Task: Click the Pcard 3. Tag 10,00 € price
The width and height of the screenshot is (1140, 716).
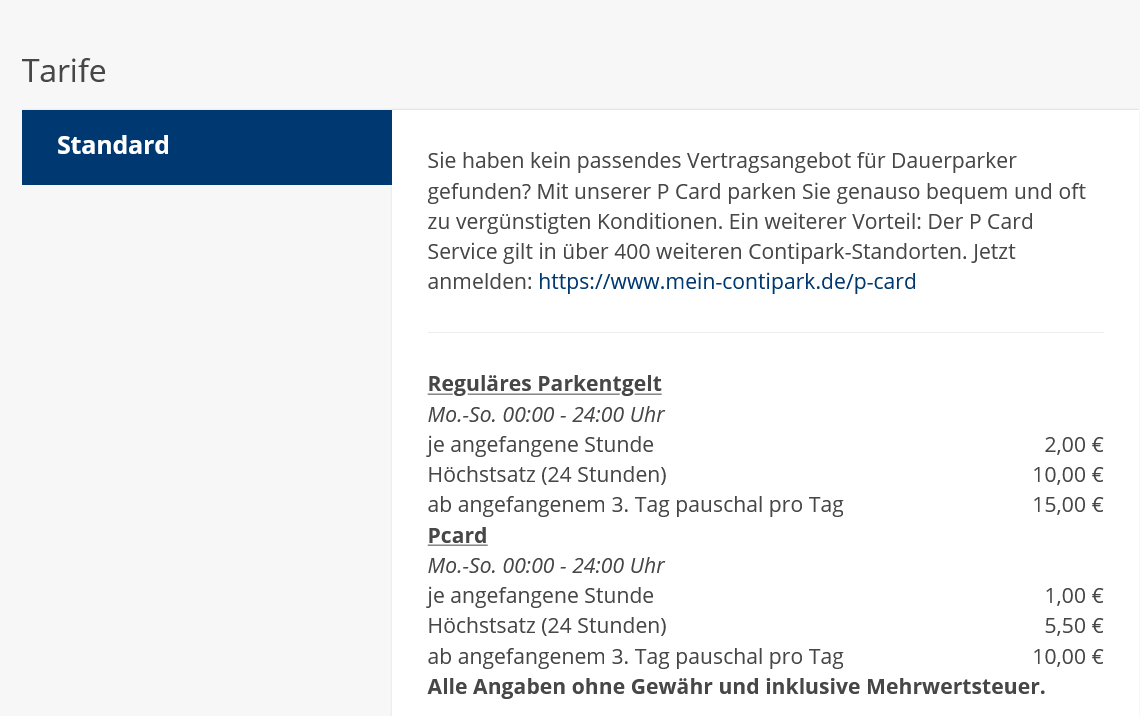Action: (1067, 657)
